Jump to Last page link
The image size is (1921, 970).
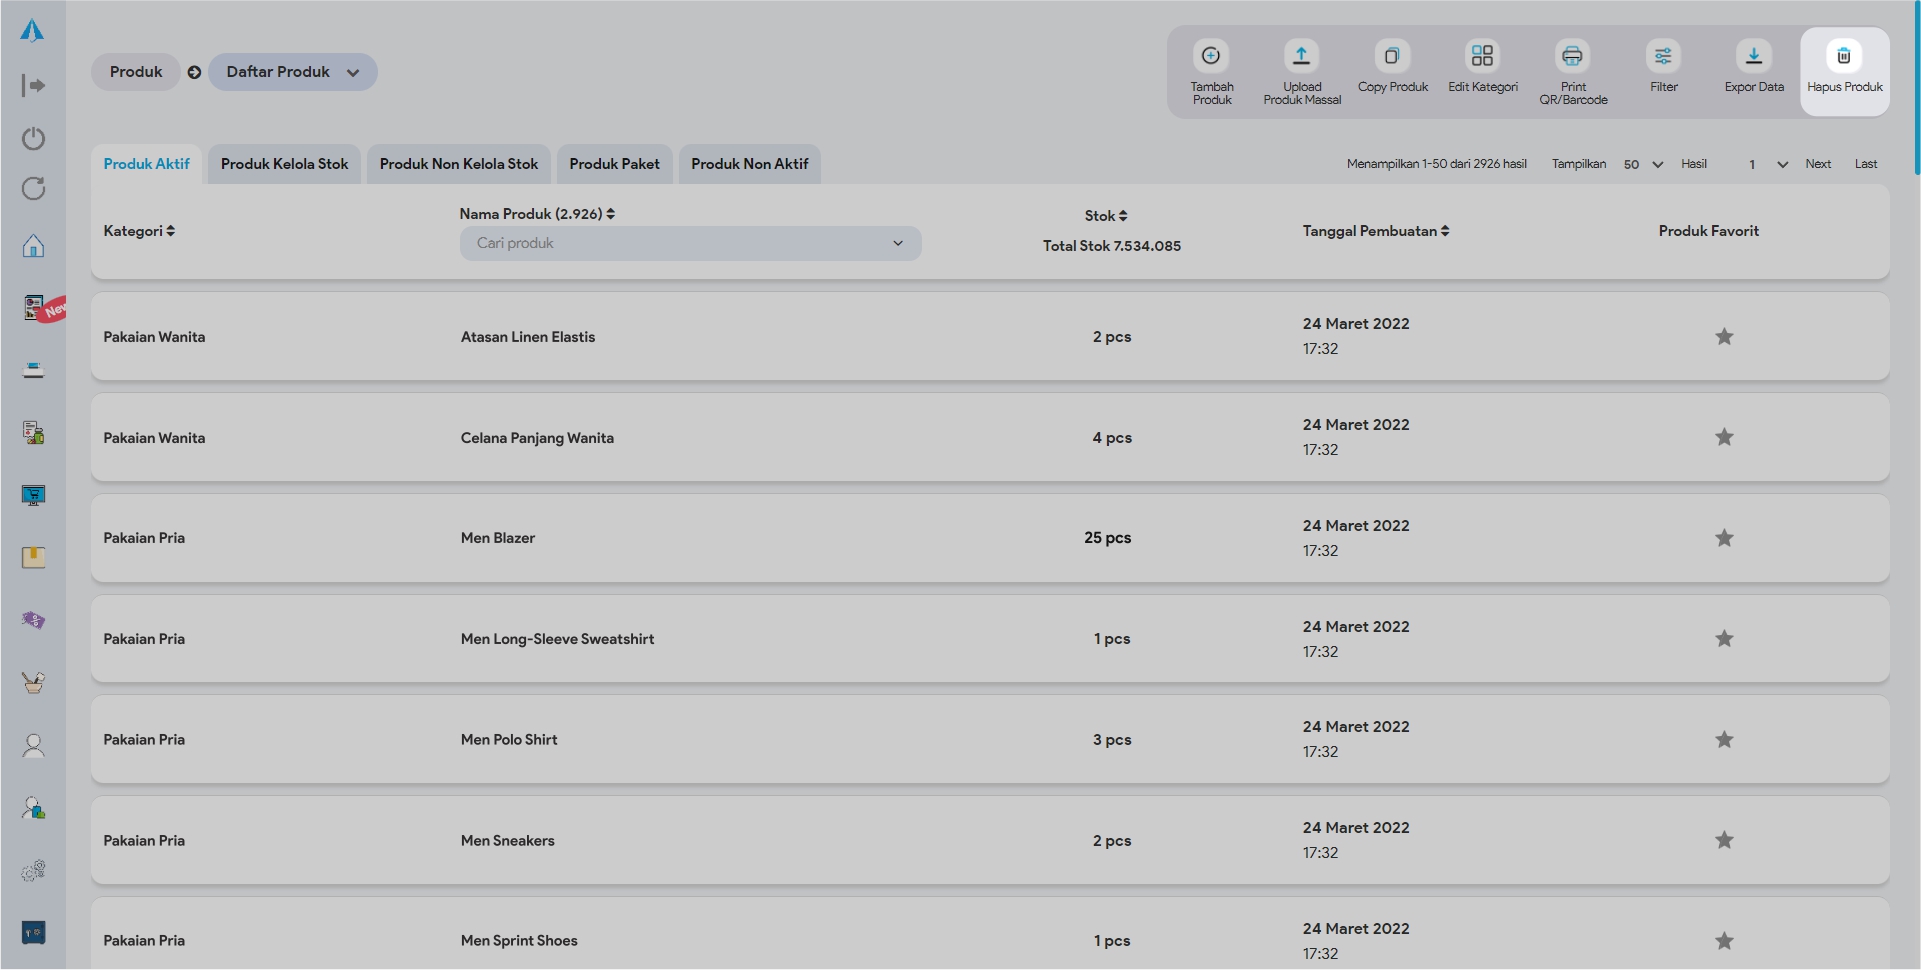1866,164
